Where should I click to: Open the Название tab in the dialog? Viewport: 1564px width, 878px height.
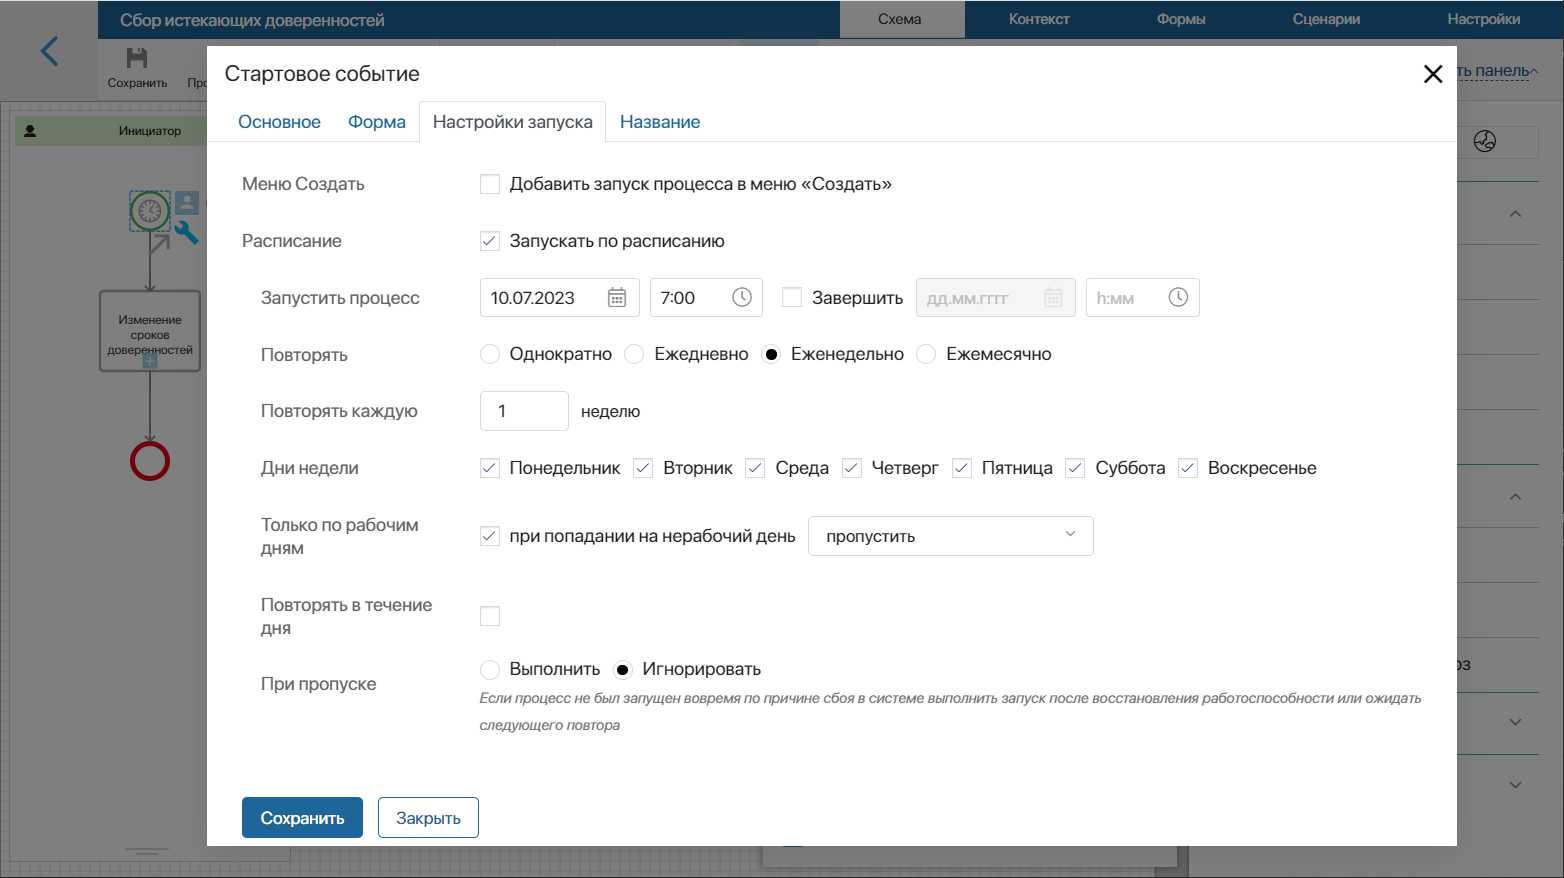coord(660,121)
